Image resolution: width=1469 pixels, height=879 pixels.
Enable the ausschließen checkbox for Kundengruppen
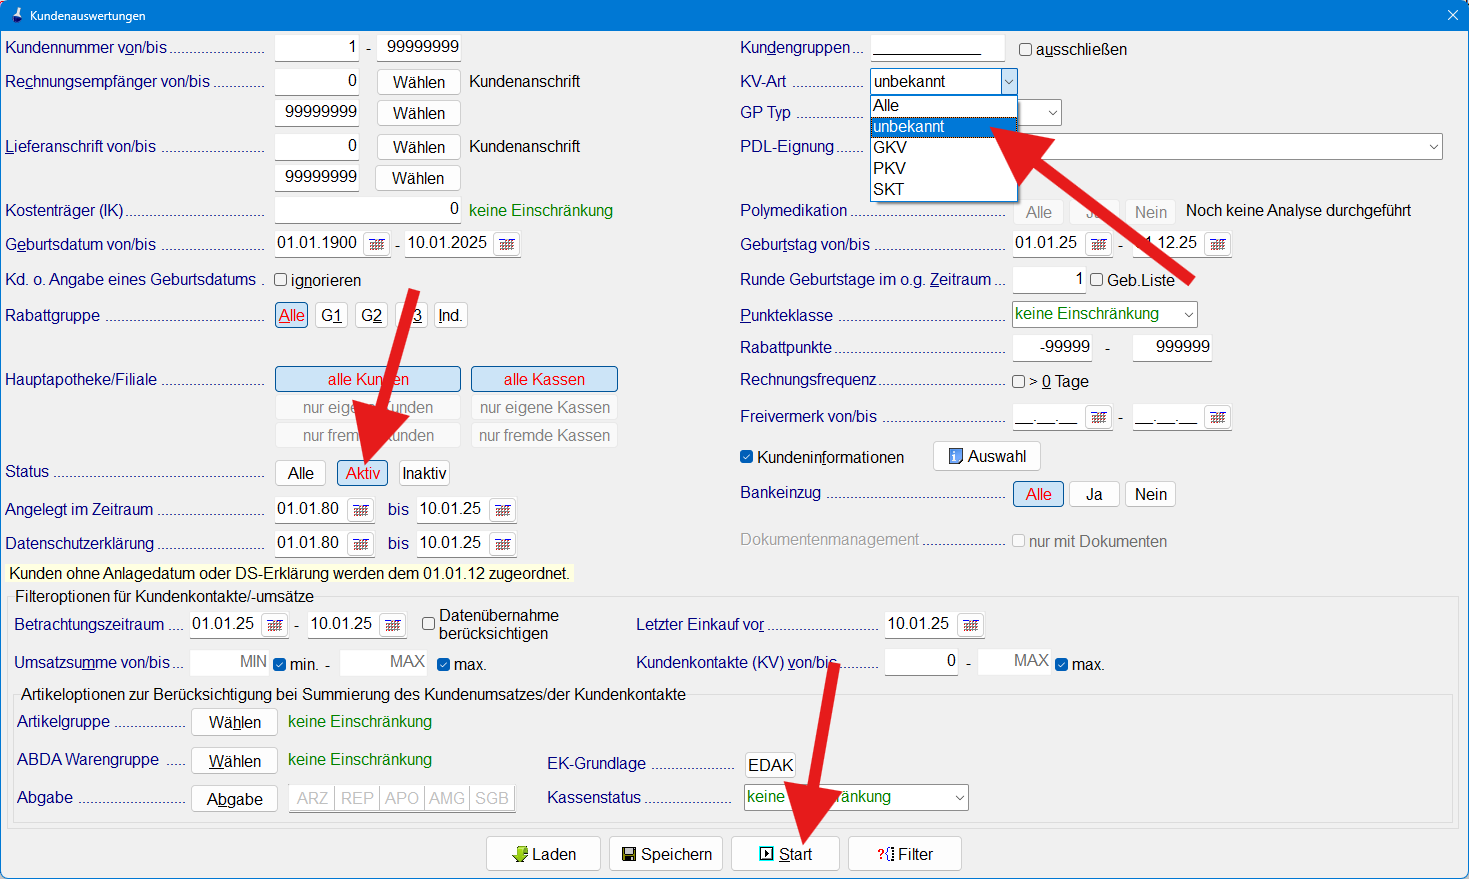(1025, 50)
